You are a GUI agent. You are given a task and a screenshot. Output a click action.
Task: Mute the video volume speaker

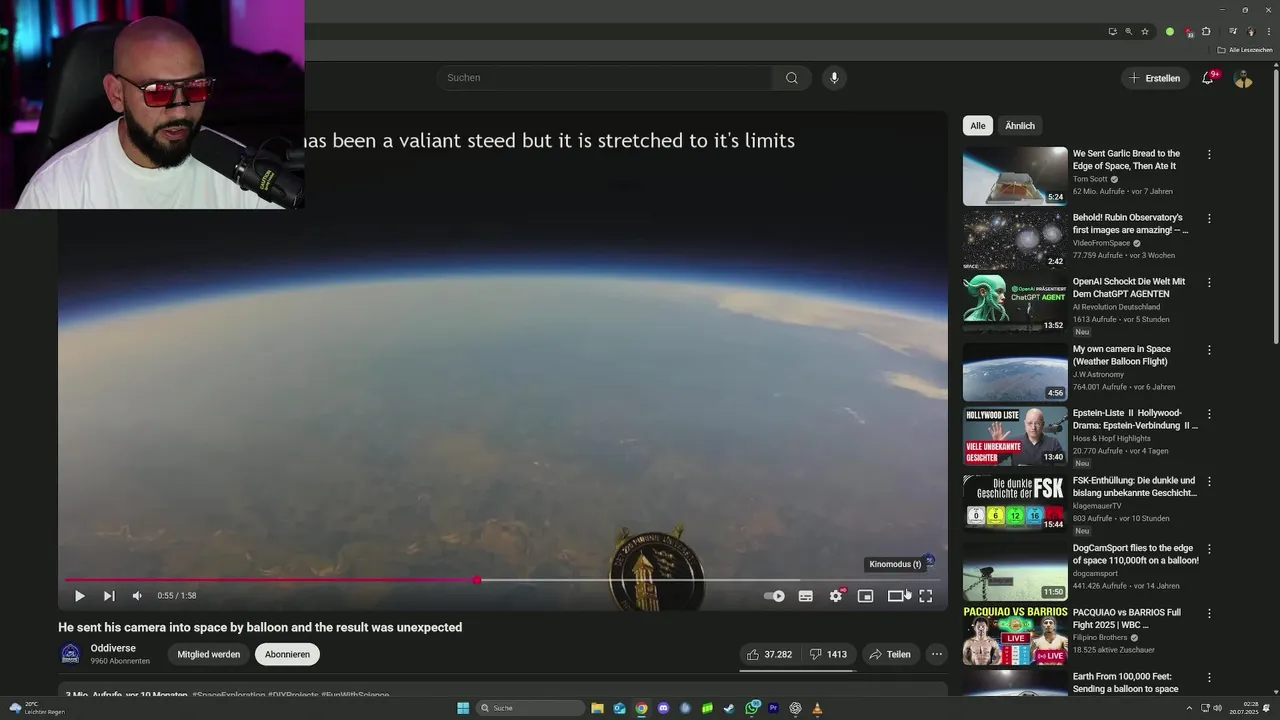click(137, 596)
